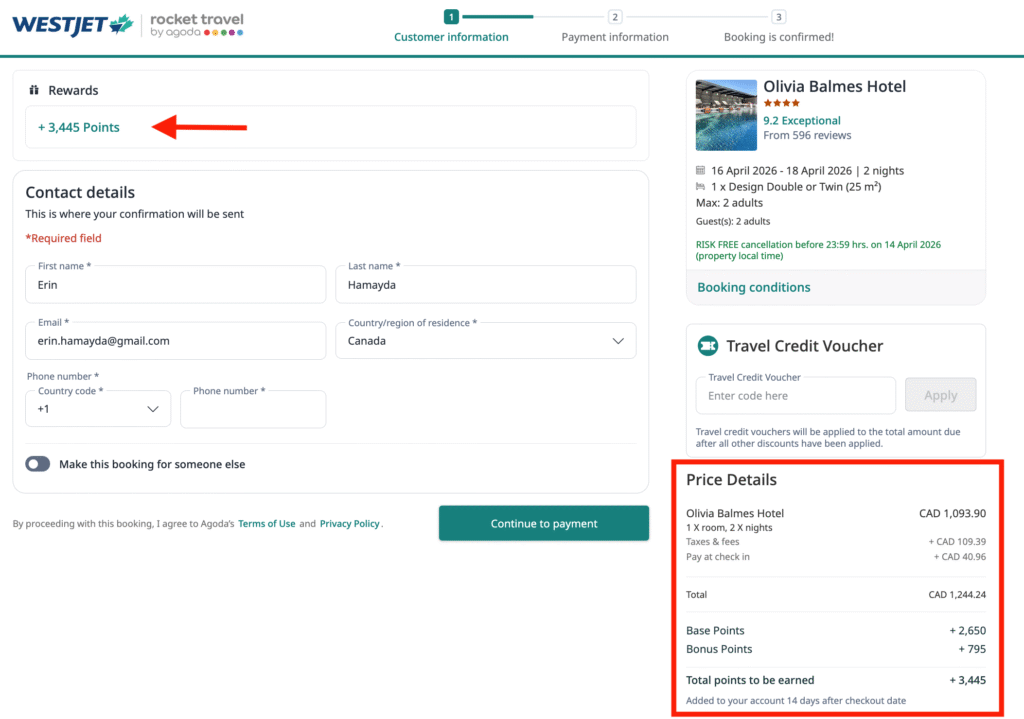Select the Payment information step label

pos(615,36)
